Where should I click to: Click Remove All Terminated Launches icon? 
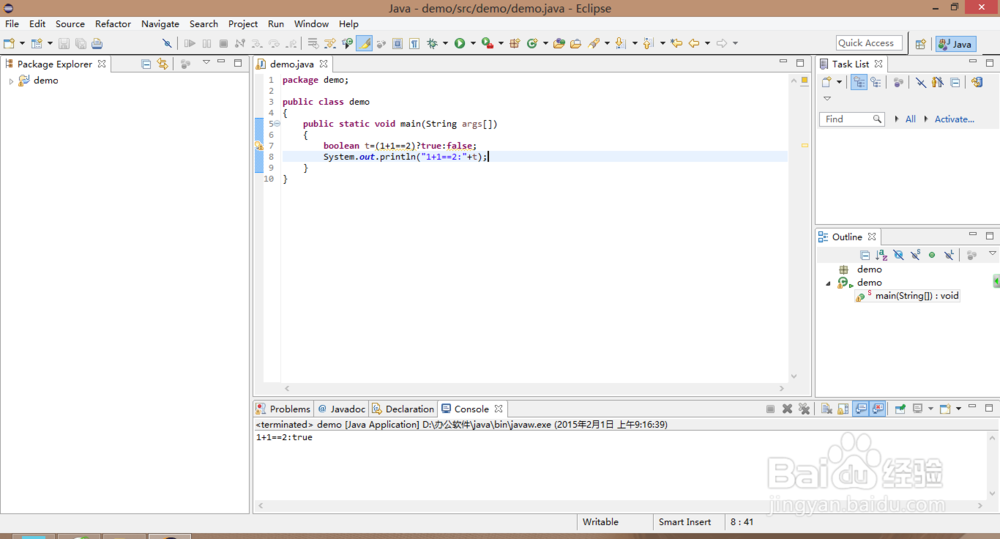coord(804,409)
